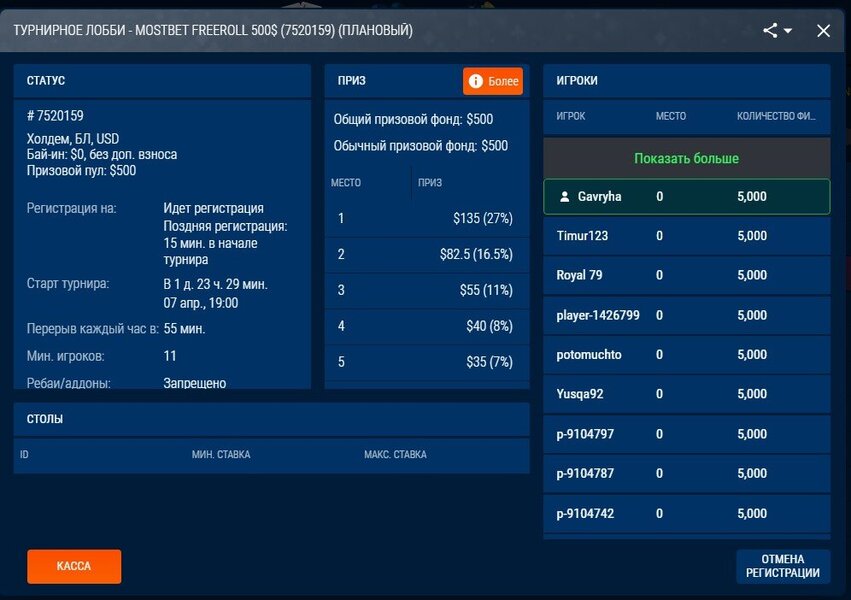Viewport: 851px width, 600px height.
Task: Click the share icon in title bar
Action: point(770,31)
